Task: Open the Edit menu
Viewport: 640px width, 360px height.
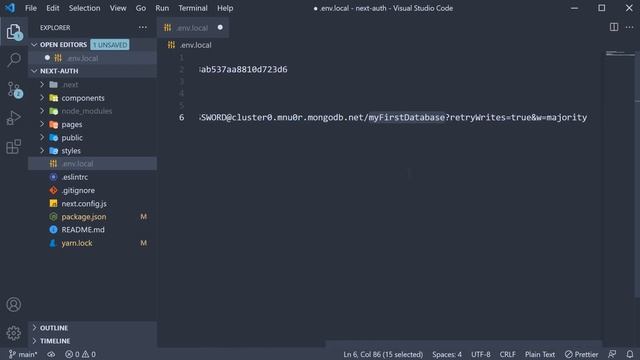Action: (x=53, y=8)
